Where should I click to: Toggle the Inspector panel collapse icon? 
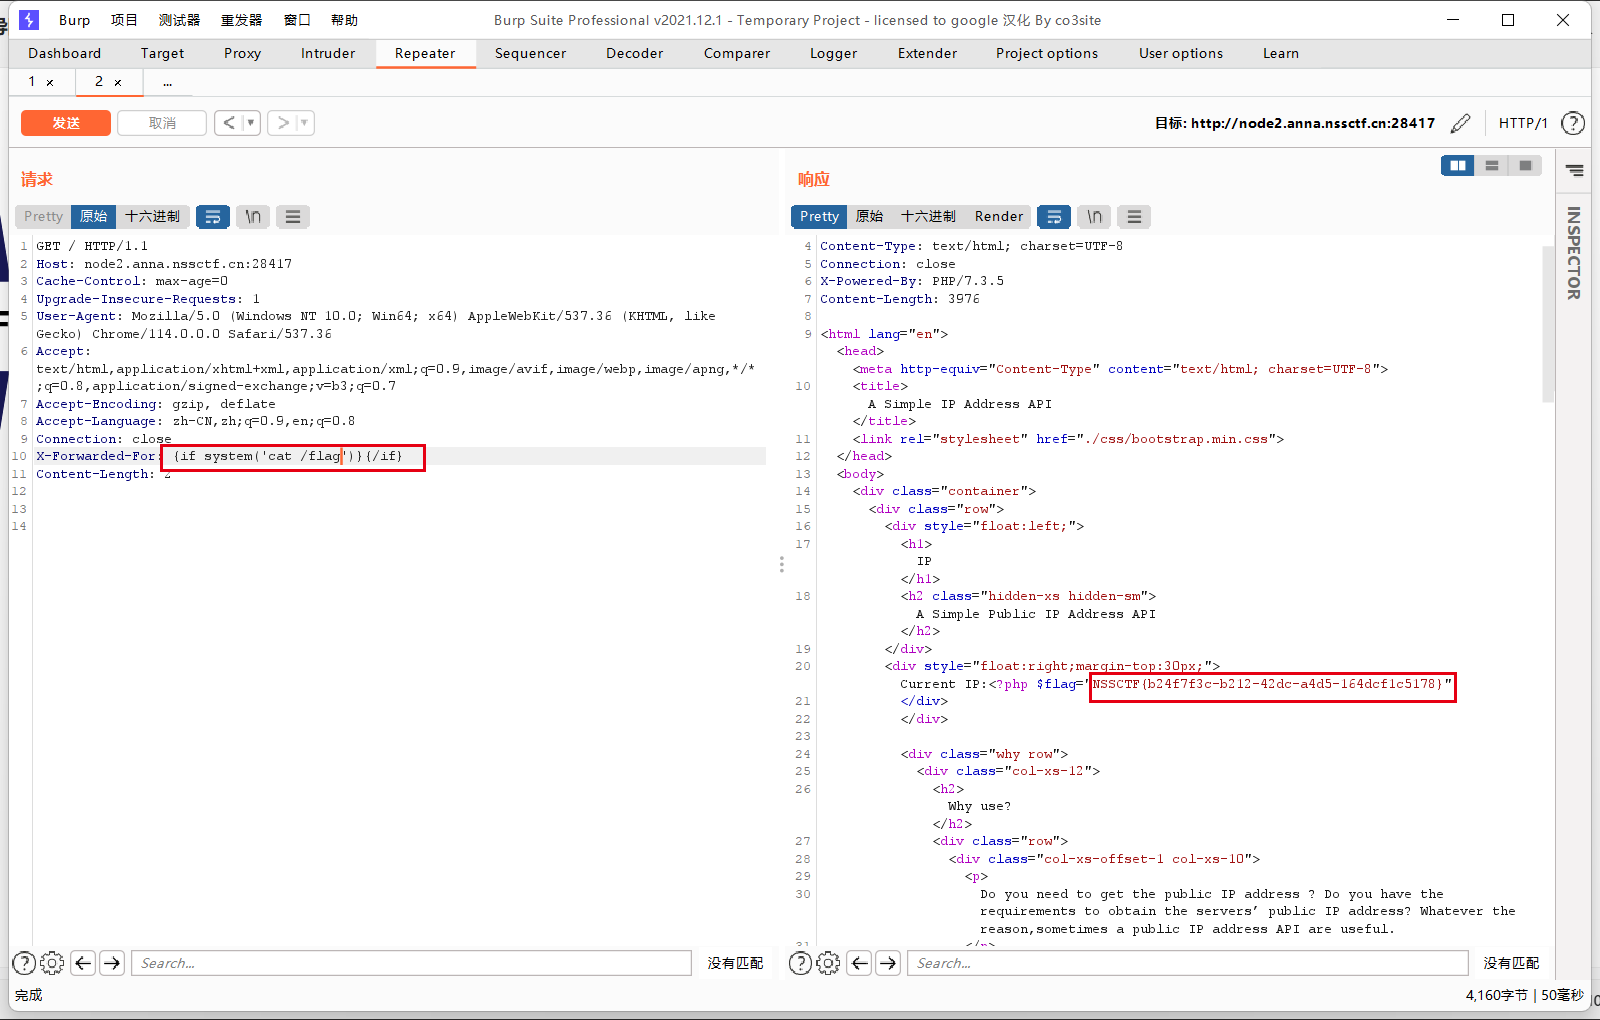(x=1575, y=171)
